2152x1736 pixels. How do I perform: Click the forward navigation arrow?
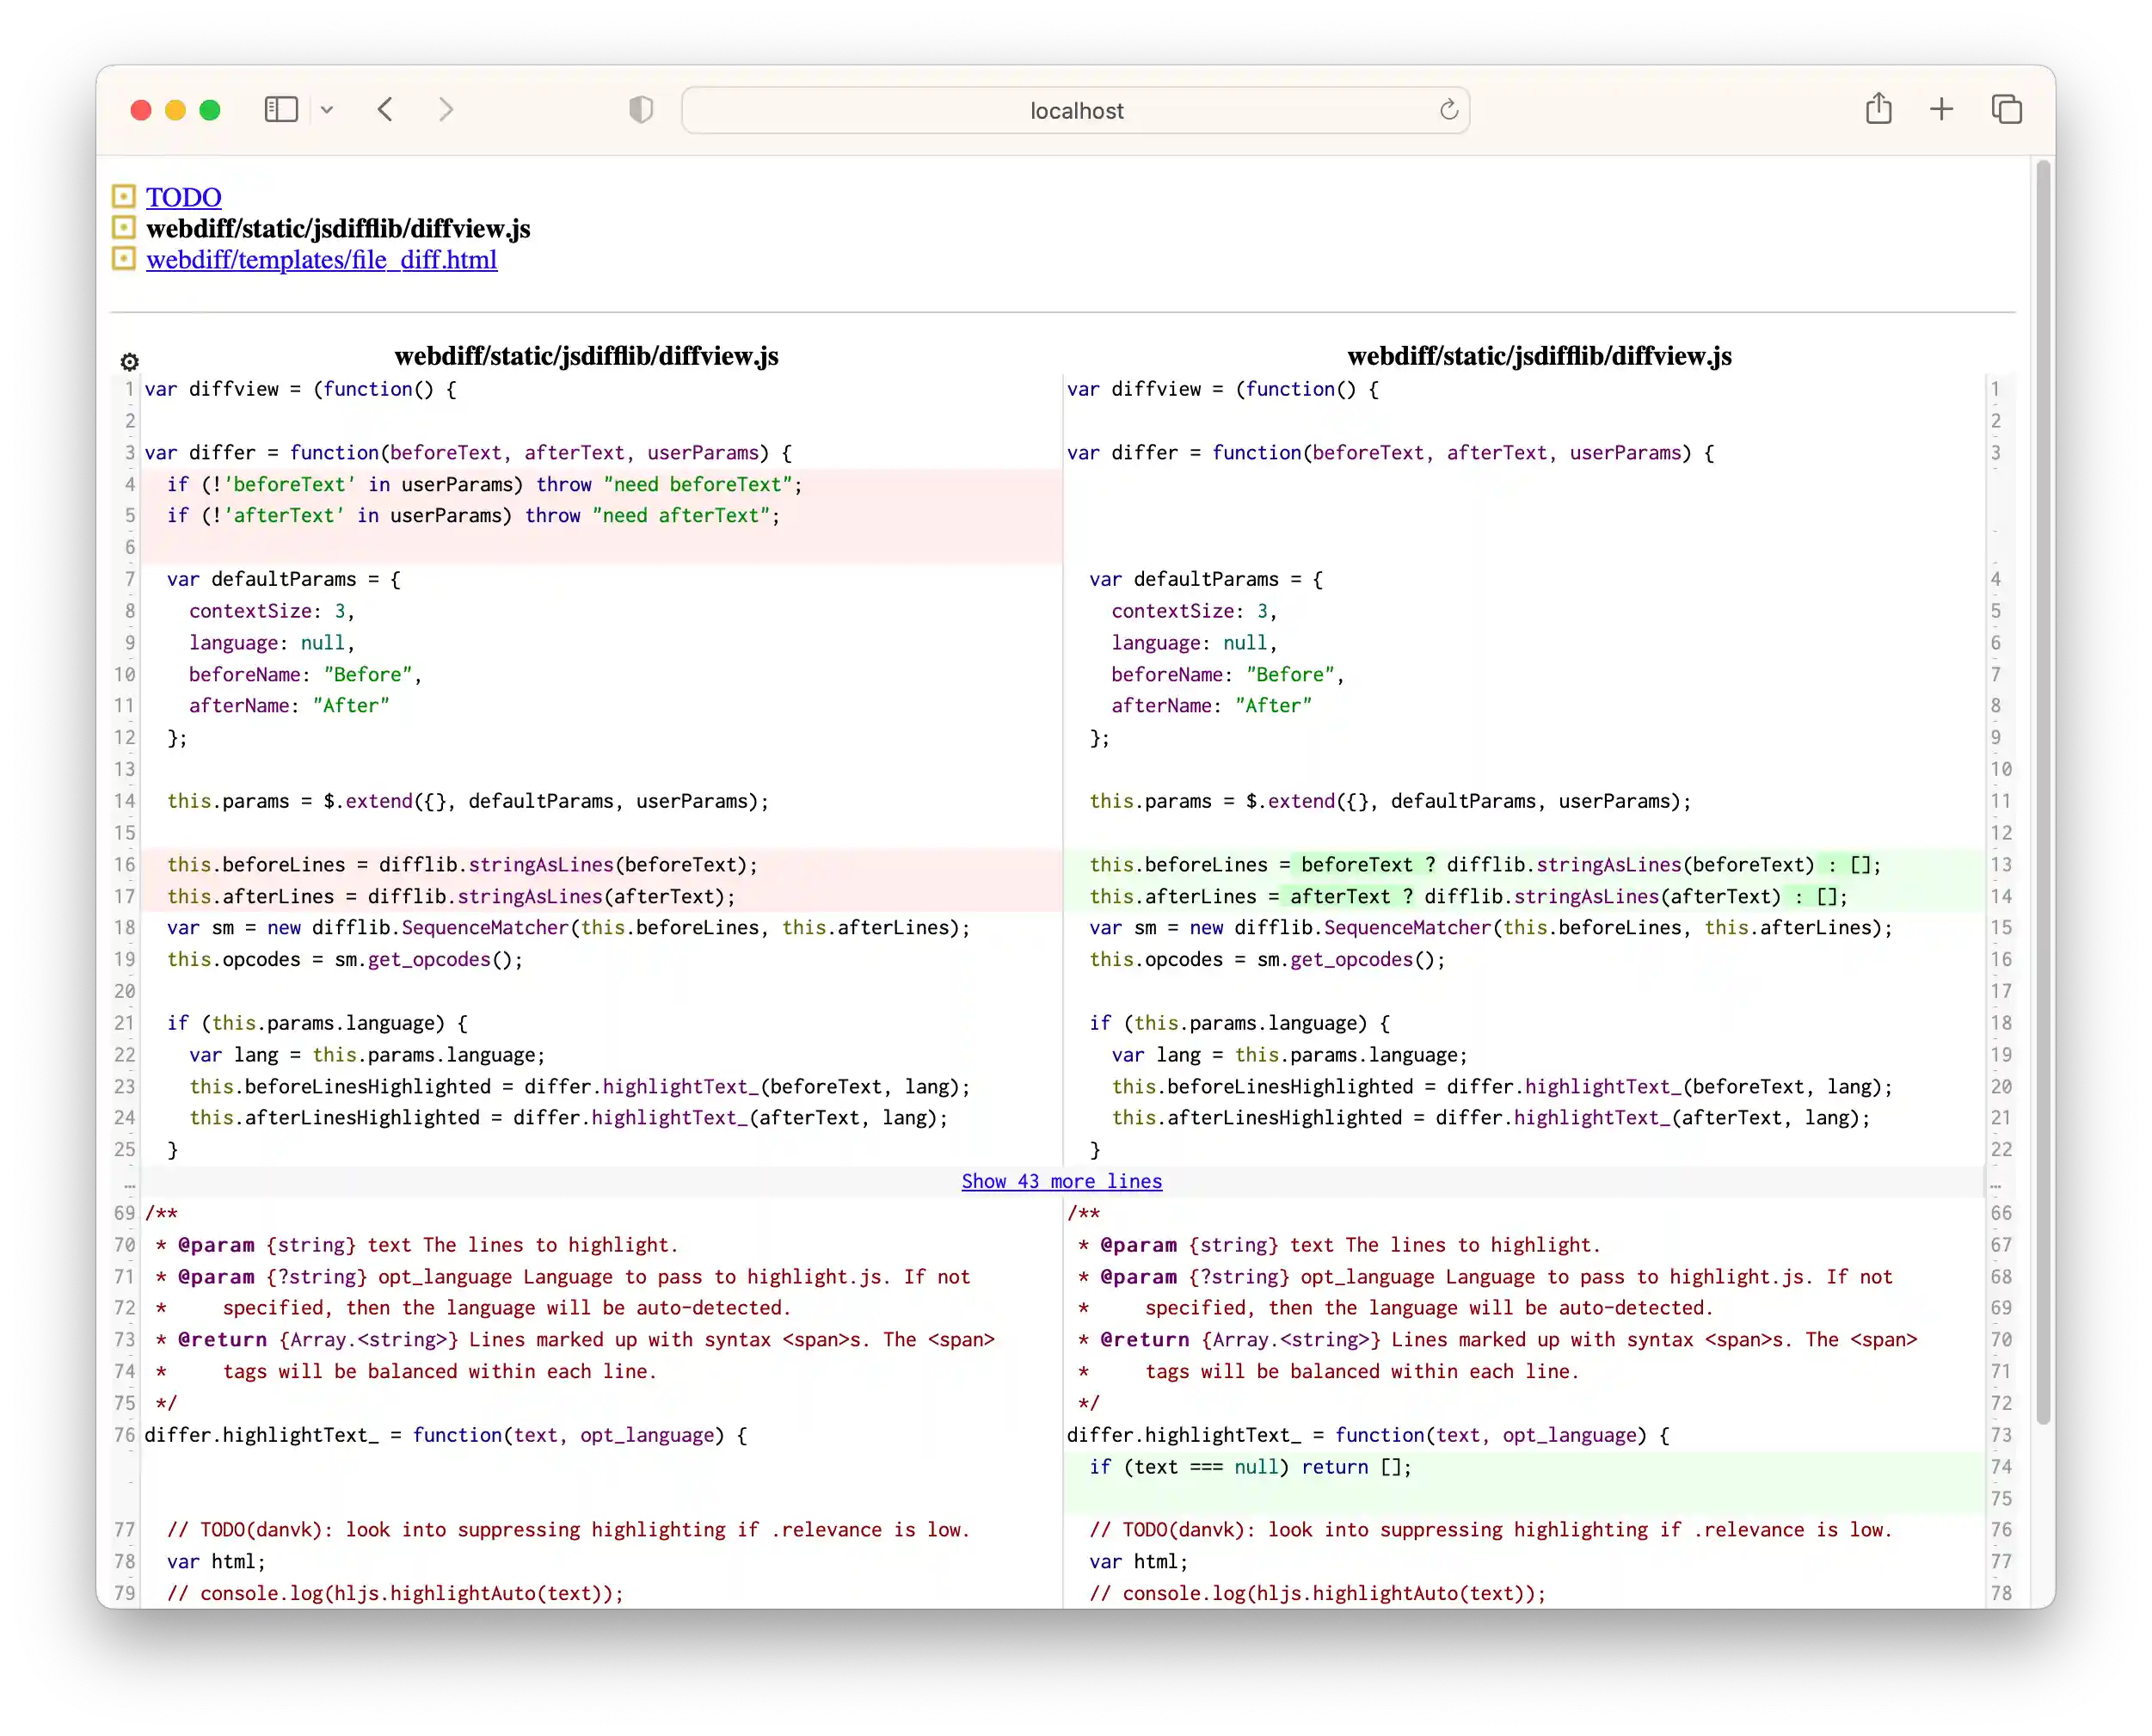[446, 110]
